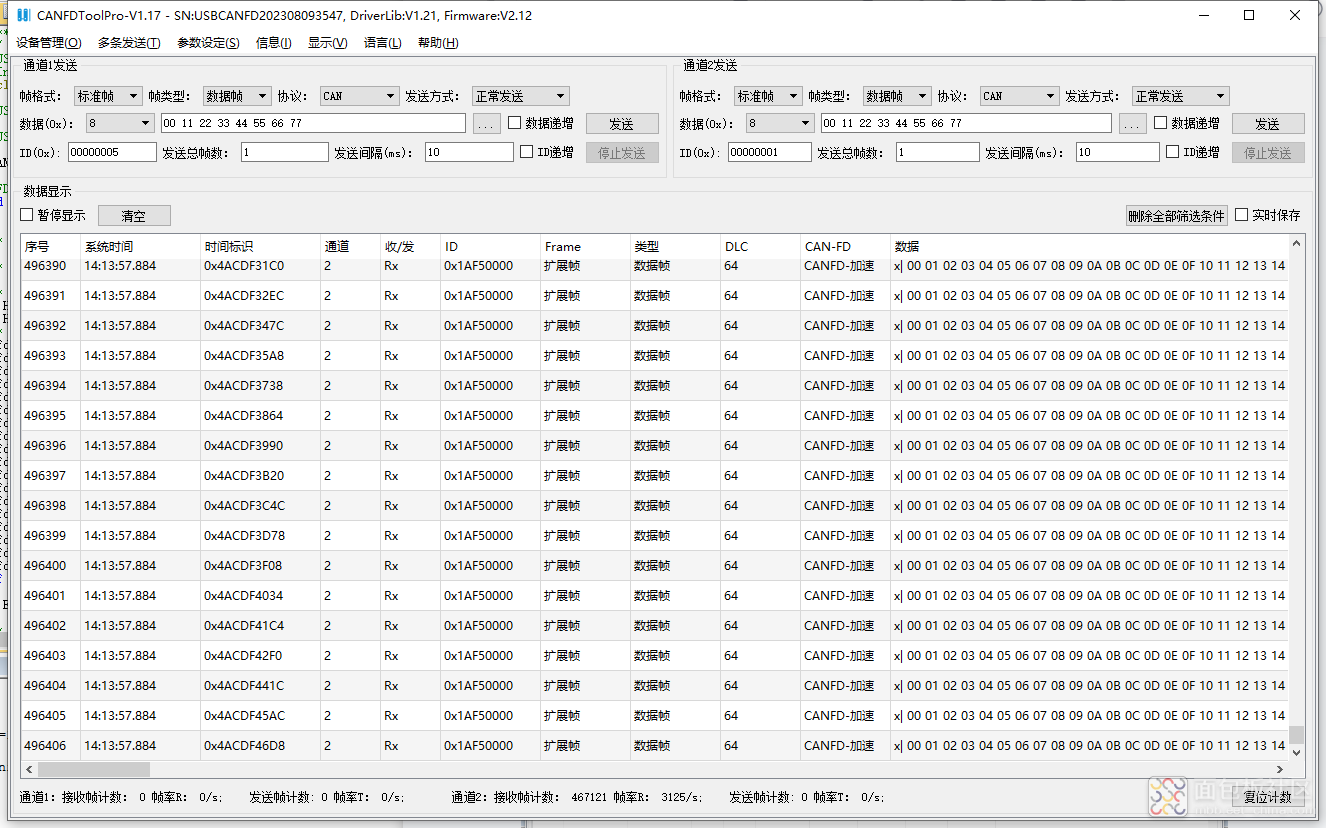Open the 显示(V) menu
Viewport: 1326px width, 828px height.
click(328, 43)
